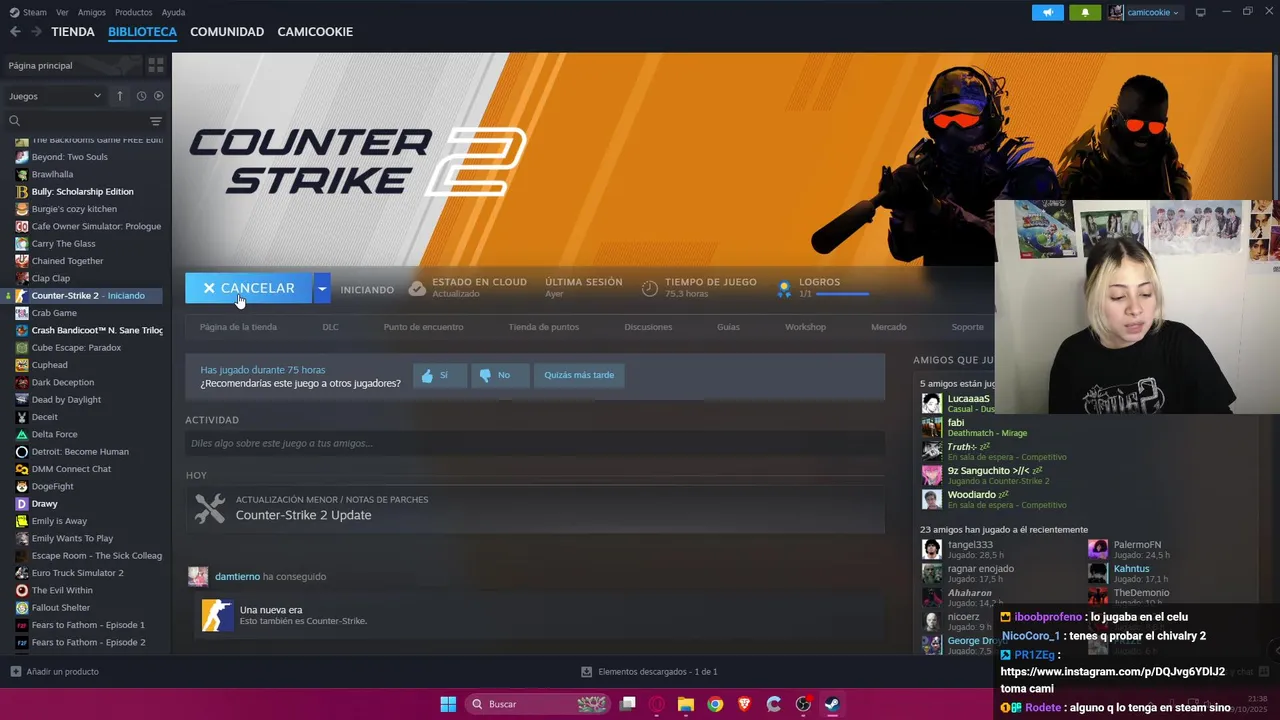This screenshot has width=1280, height=720.
Task: Click the blue Cancelar button
Action: coord(249,289)
